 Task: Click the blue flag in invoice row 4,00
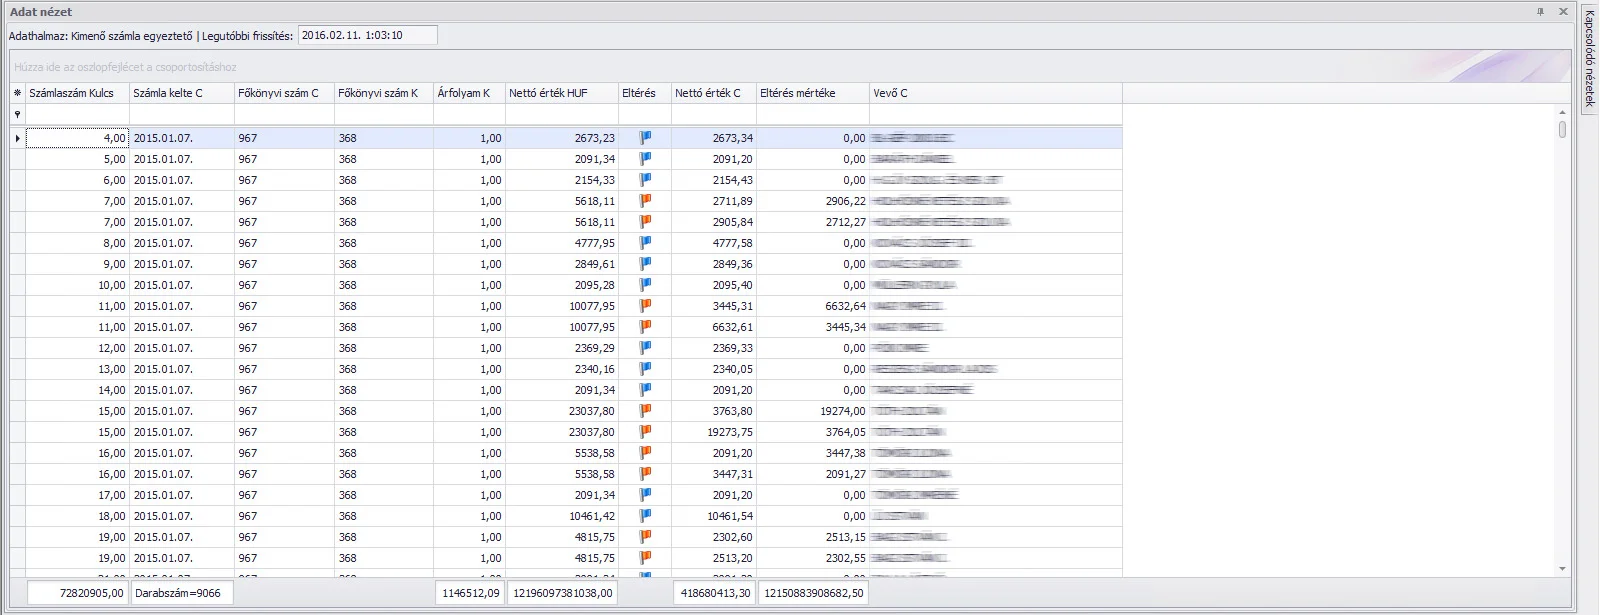click(x=645, y=138)
